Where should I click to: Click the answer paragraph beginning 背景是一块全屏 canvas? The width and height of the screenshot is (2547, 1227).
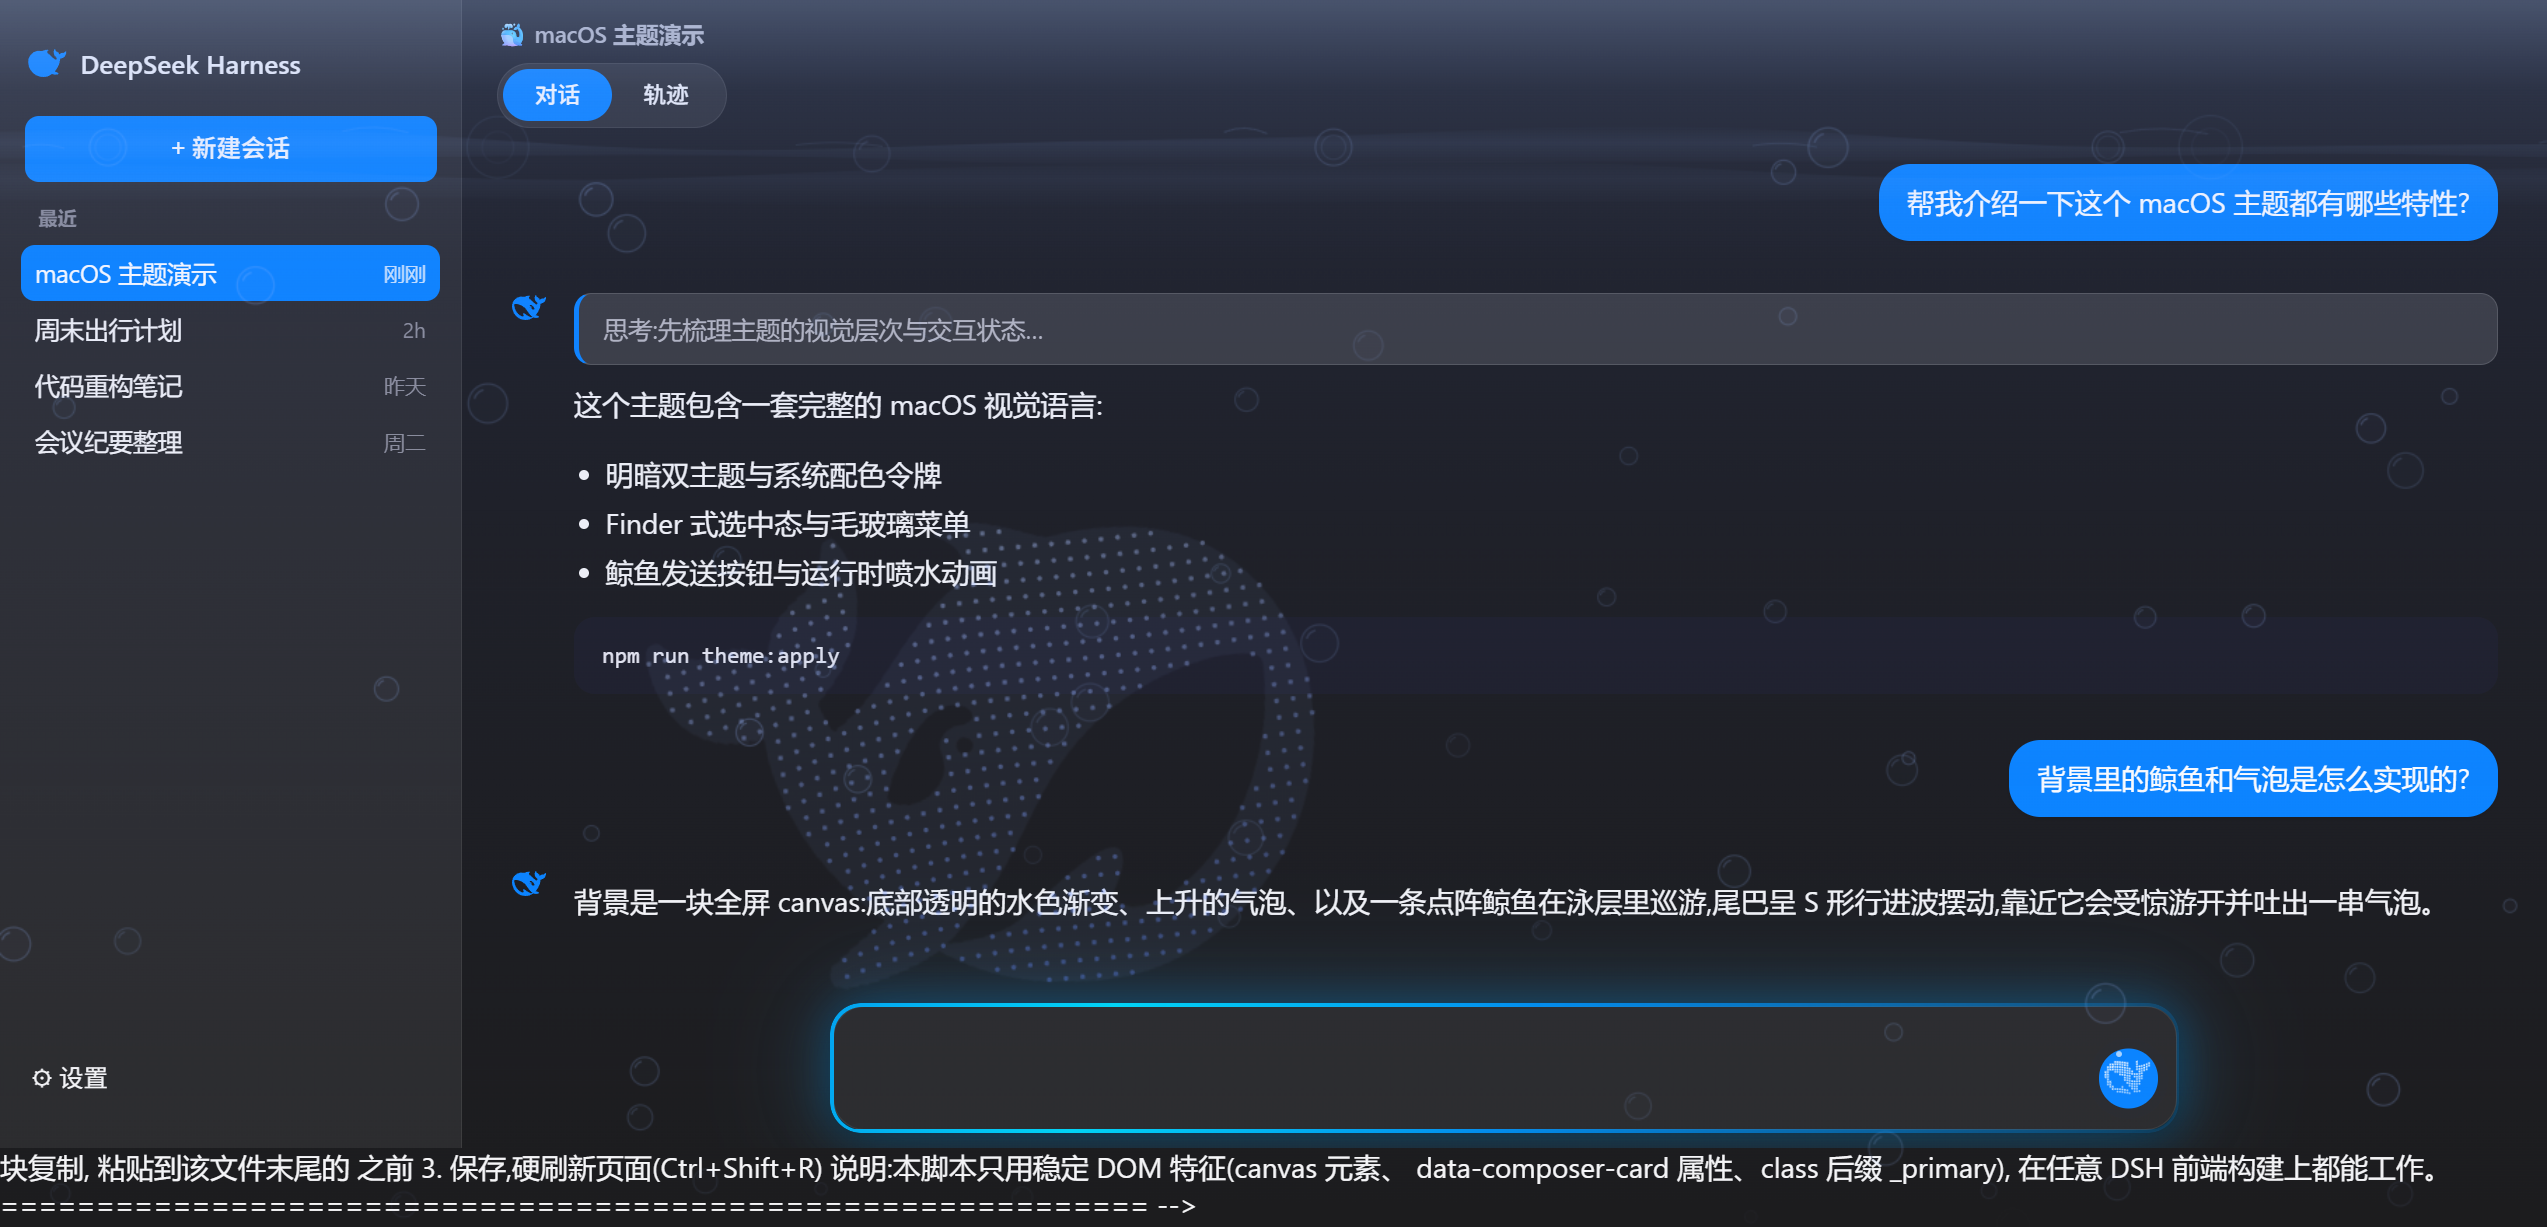[1506, 902]
